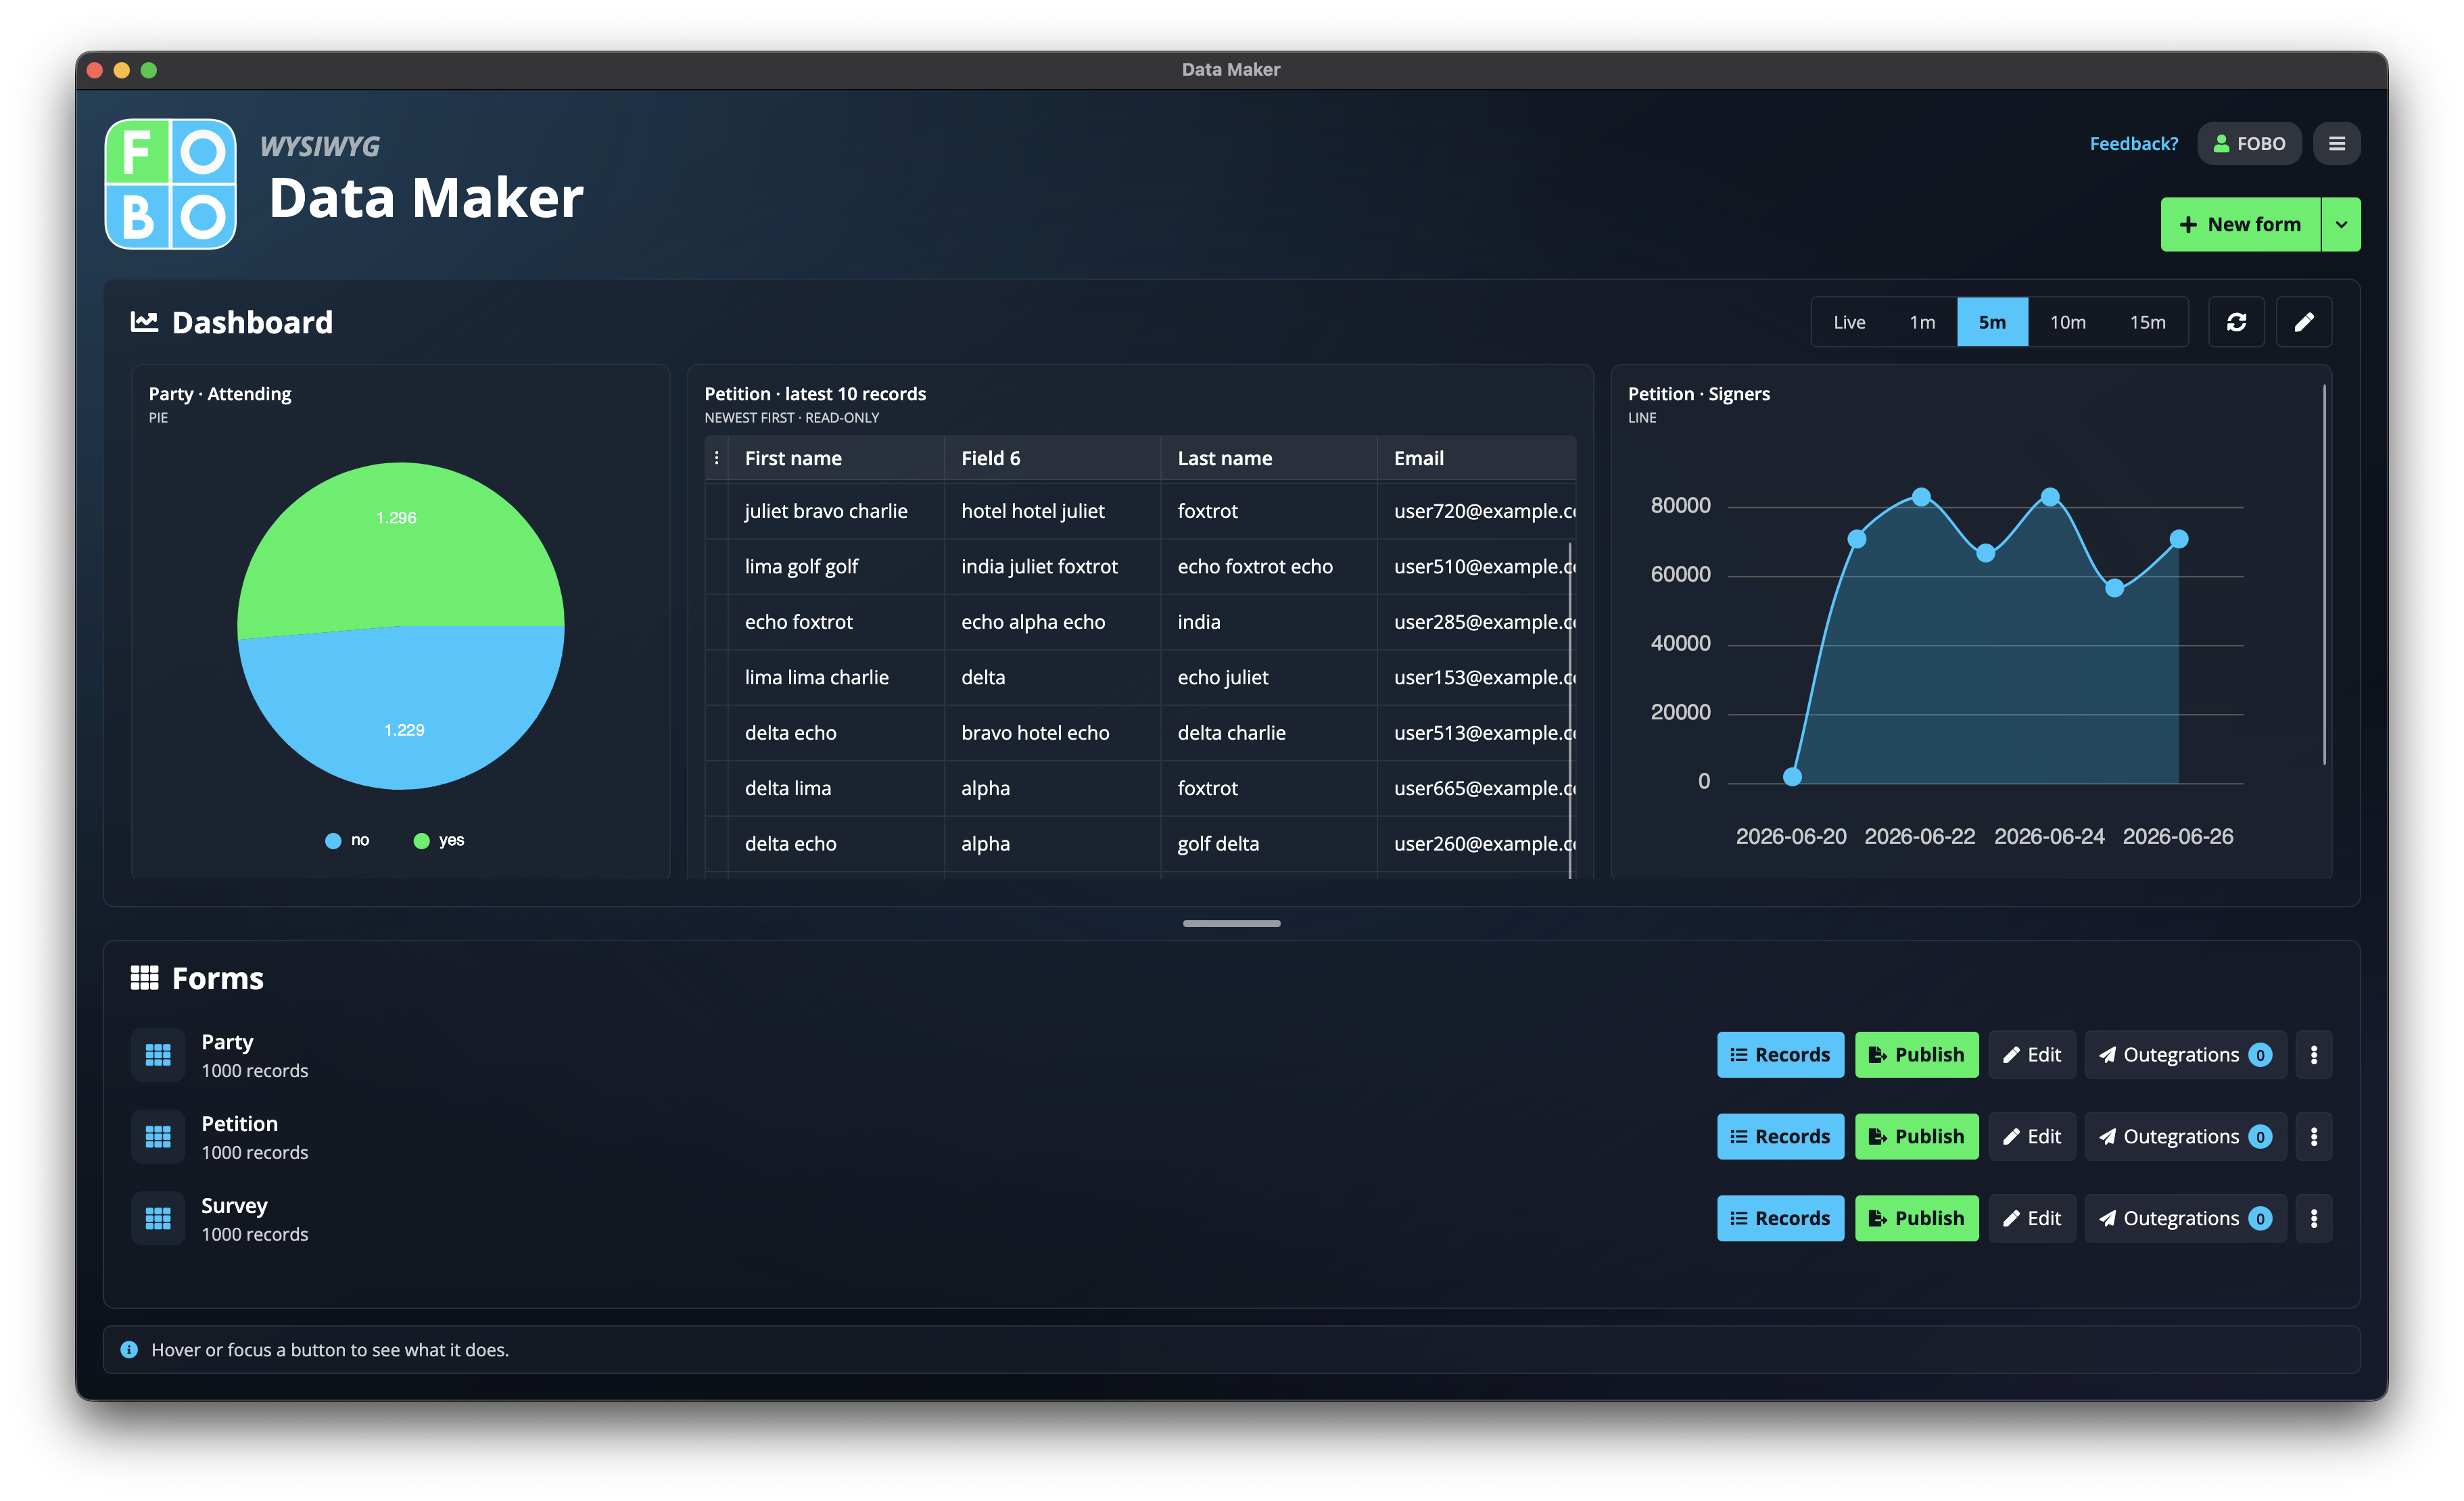Click the Survey form name

click(234, 1206)
